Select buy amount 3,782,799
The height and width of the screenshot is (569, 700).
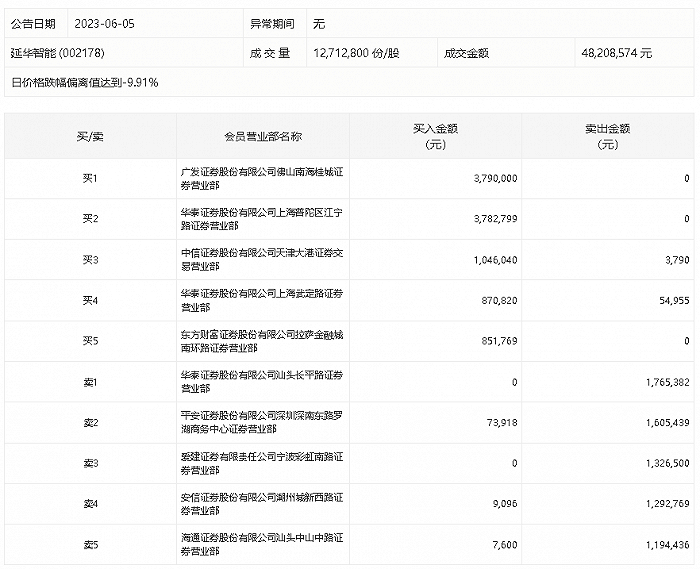496,219
